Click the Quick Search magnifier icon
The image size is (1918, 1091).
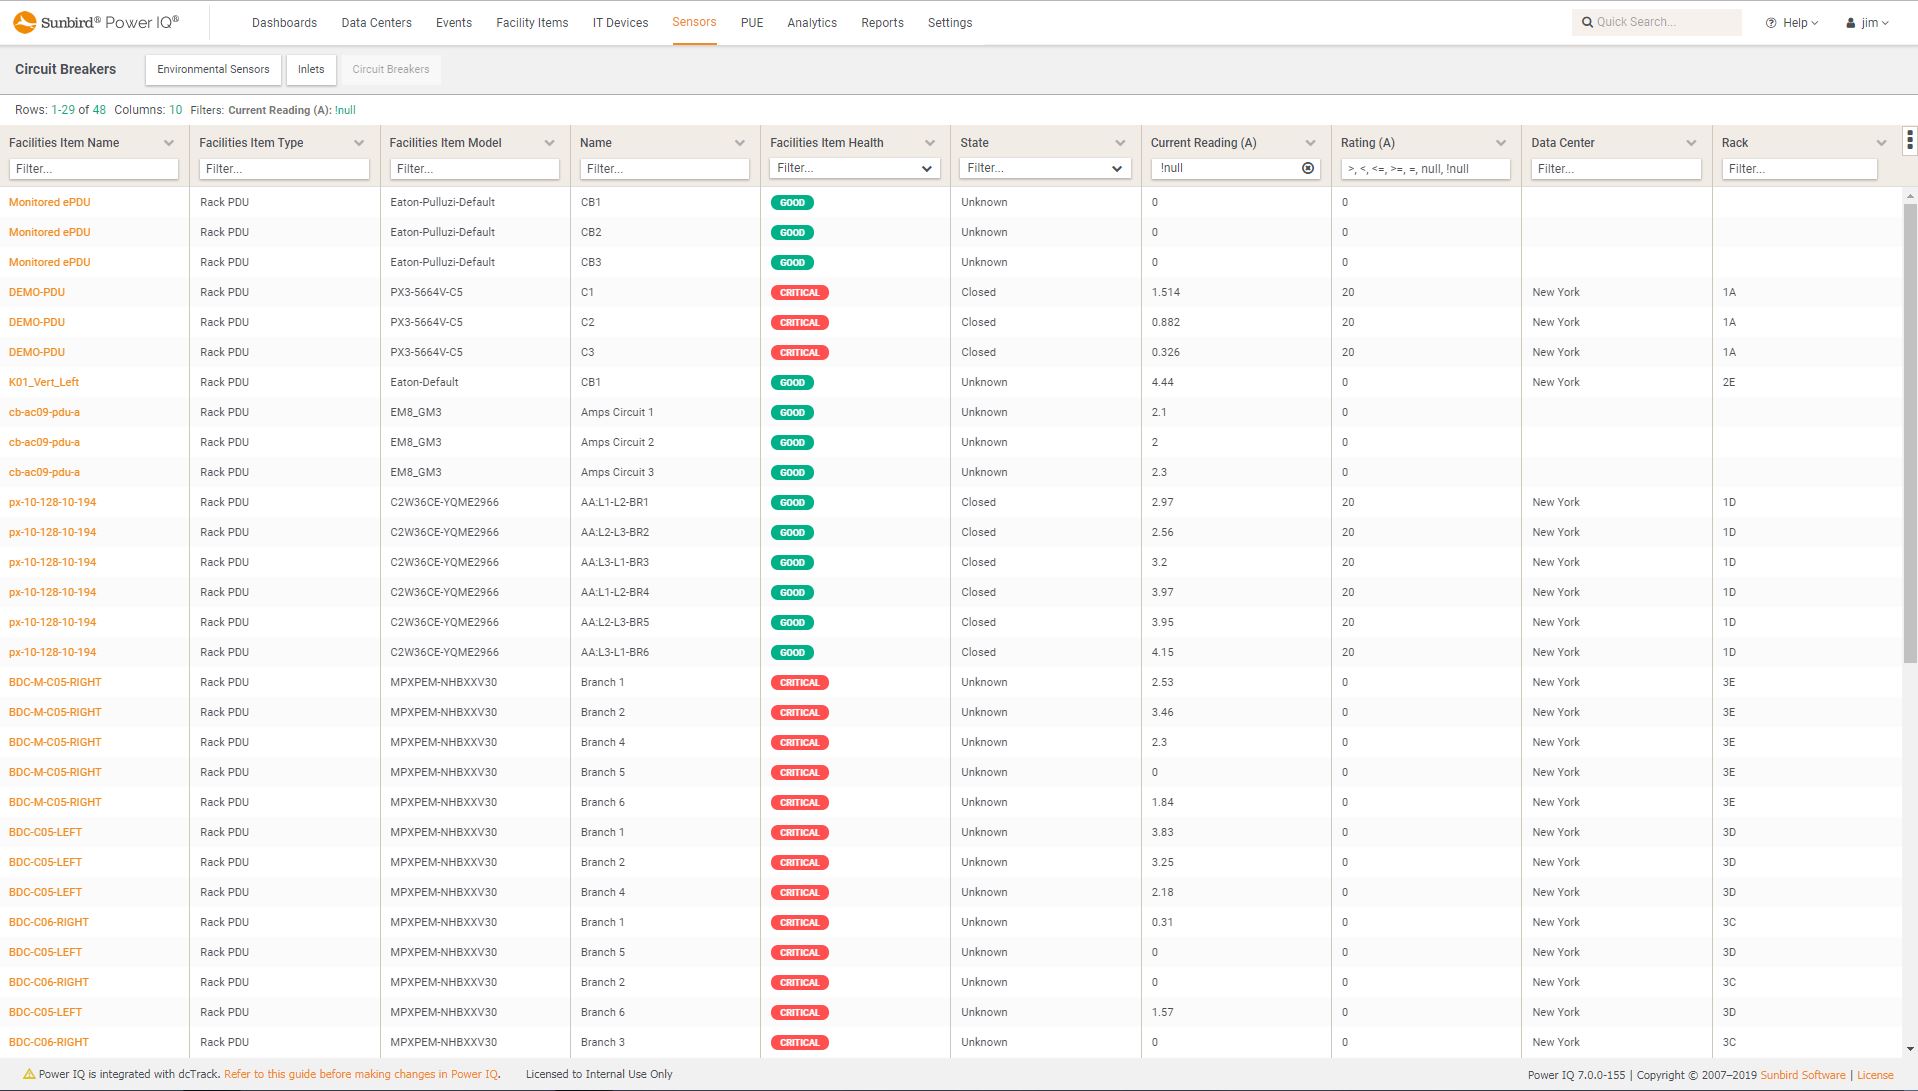1588,21
